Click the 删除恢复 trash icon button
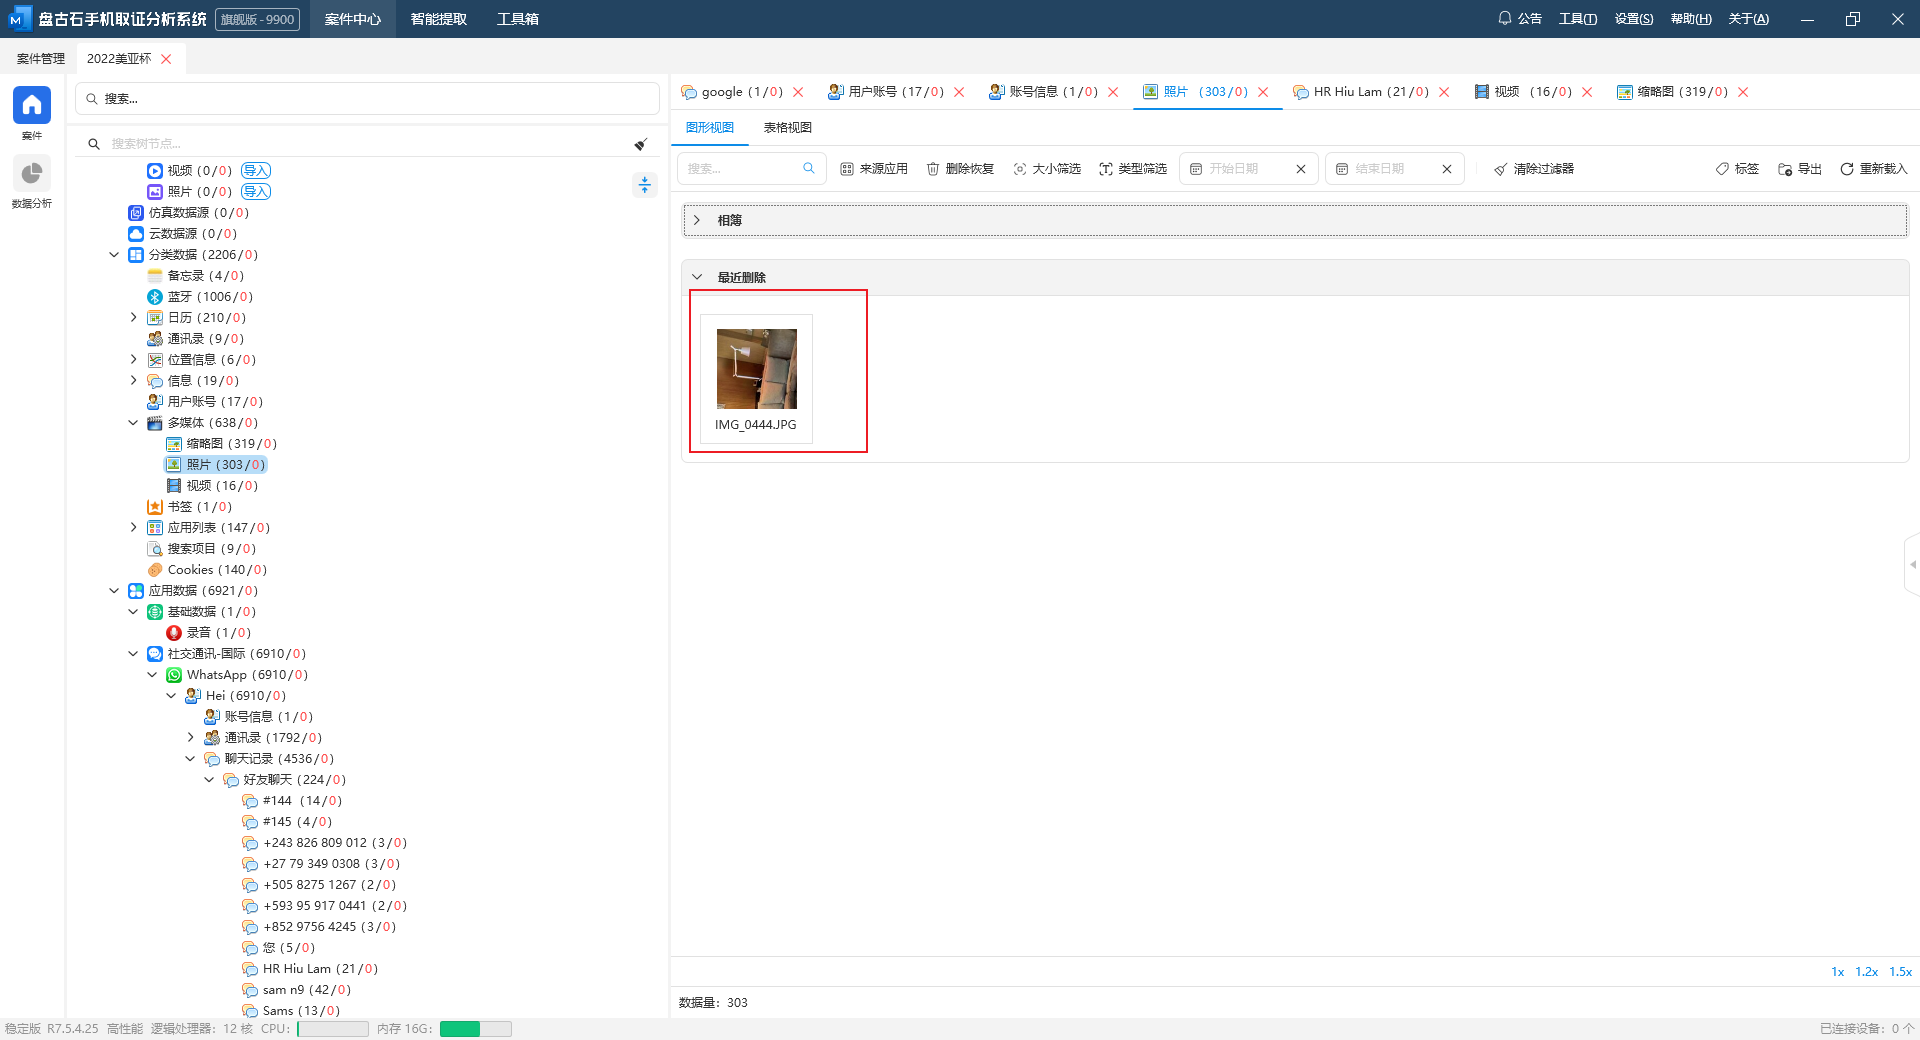Viewport: 1920px width, 1040px height. point(960,169)
